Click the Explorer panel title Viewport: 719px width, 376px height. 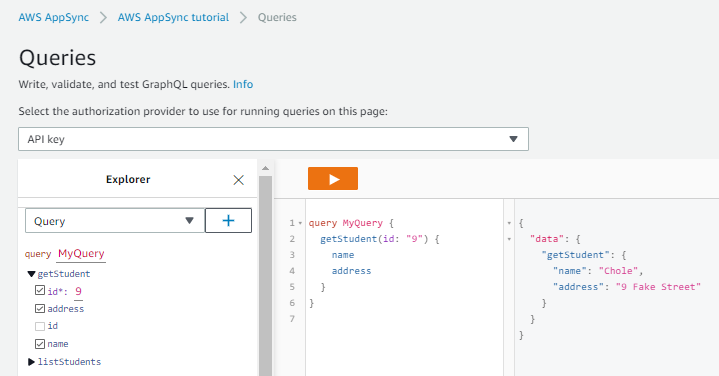click(128, 179)
